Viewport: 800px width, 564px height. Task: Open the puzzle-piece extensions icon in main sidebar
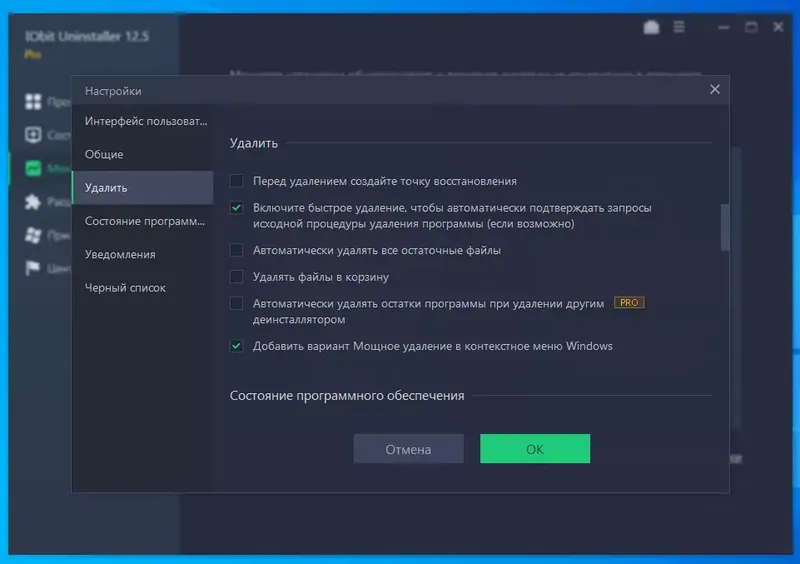click(33, 202)
